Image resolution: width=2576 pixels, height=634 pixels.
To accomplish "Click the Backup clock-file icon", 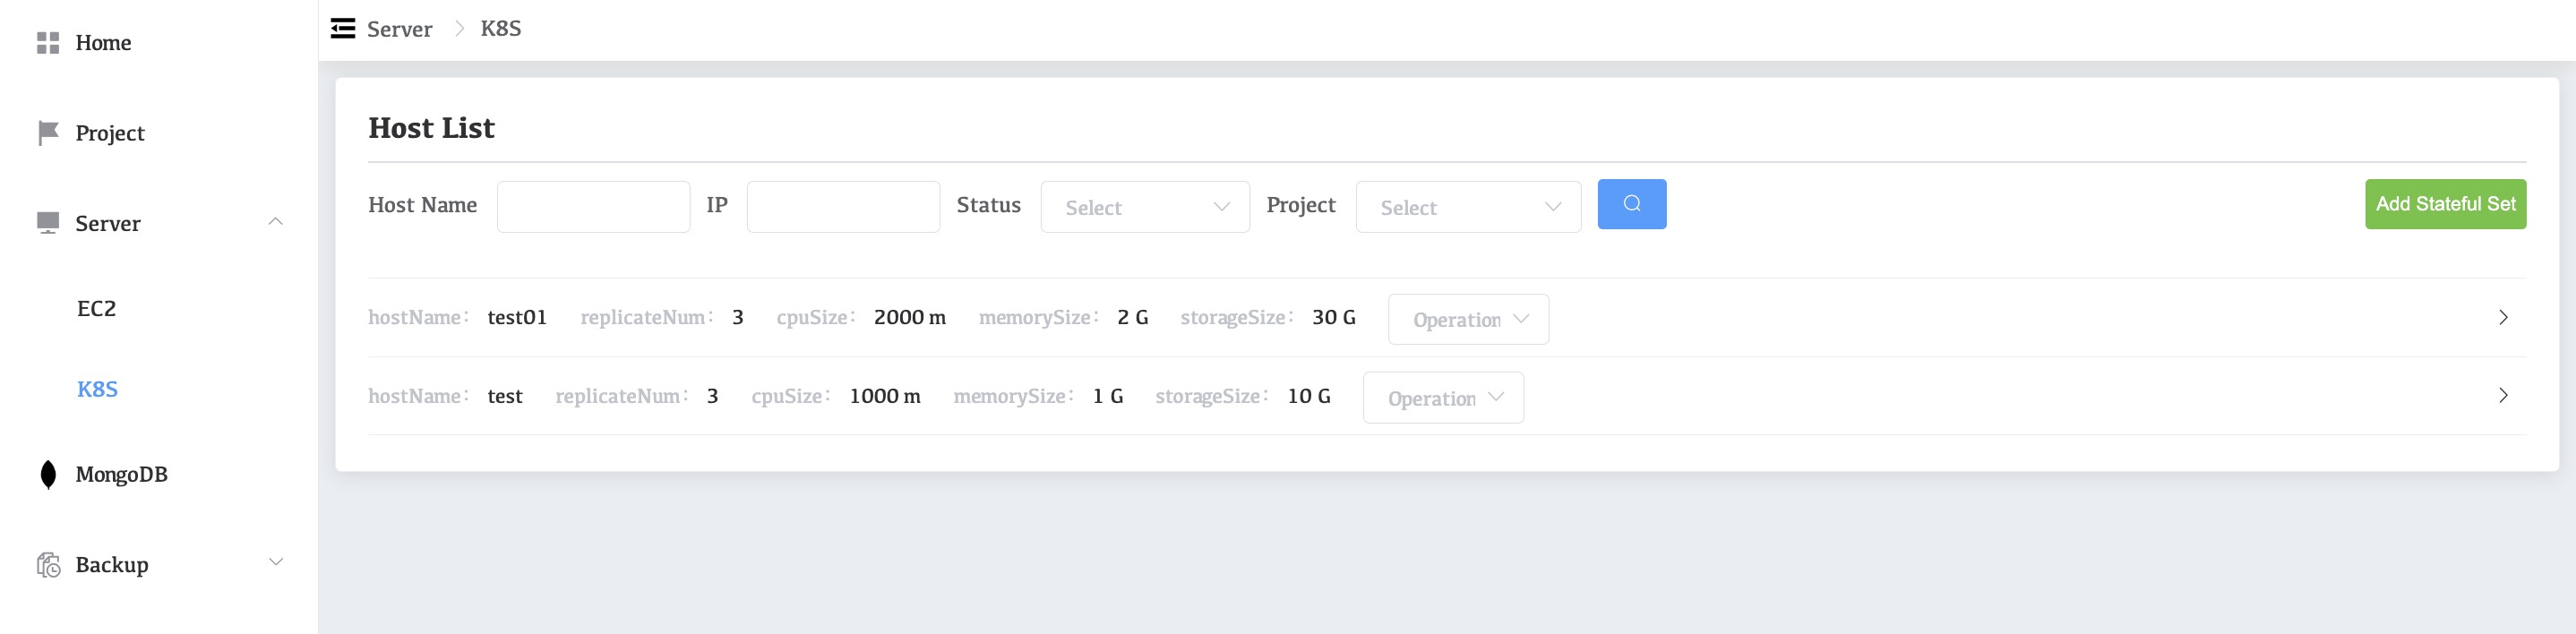I will [x=48, y=565].
